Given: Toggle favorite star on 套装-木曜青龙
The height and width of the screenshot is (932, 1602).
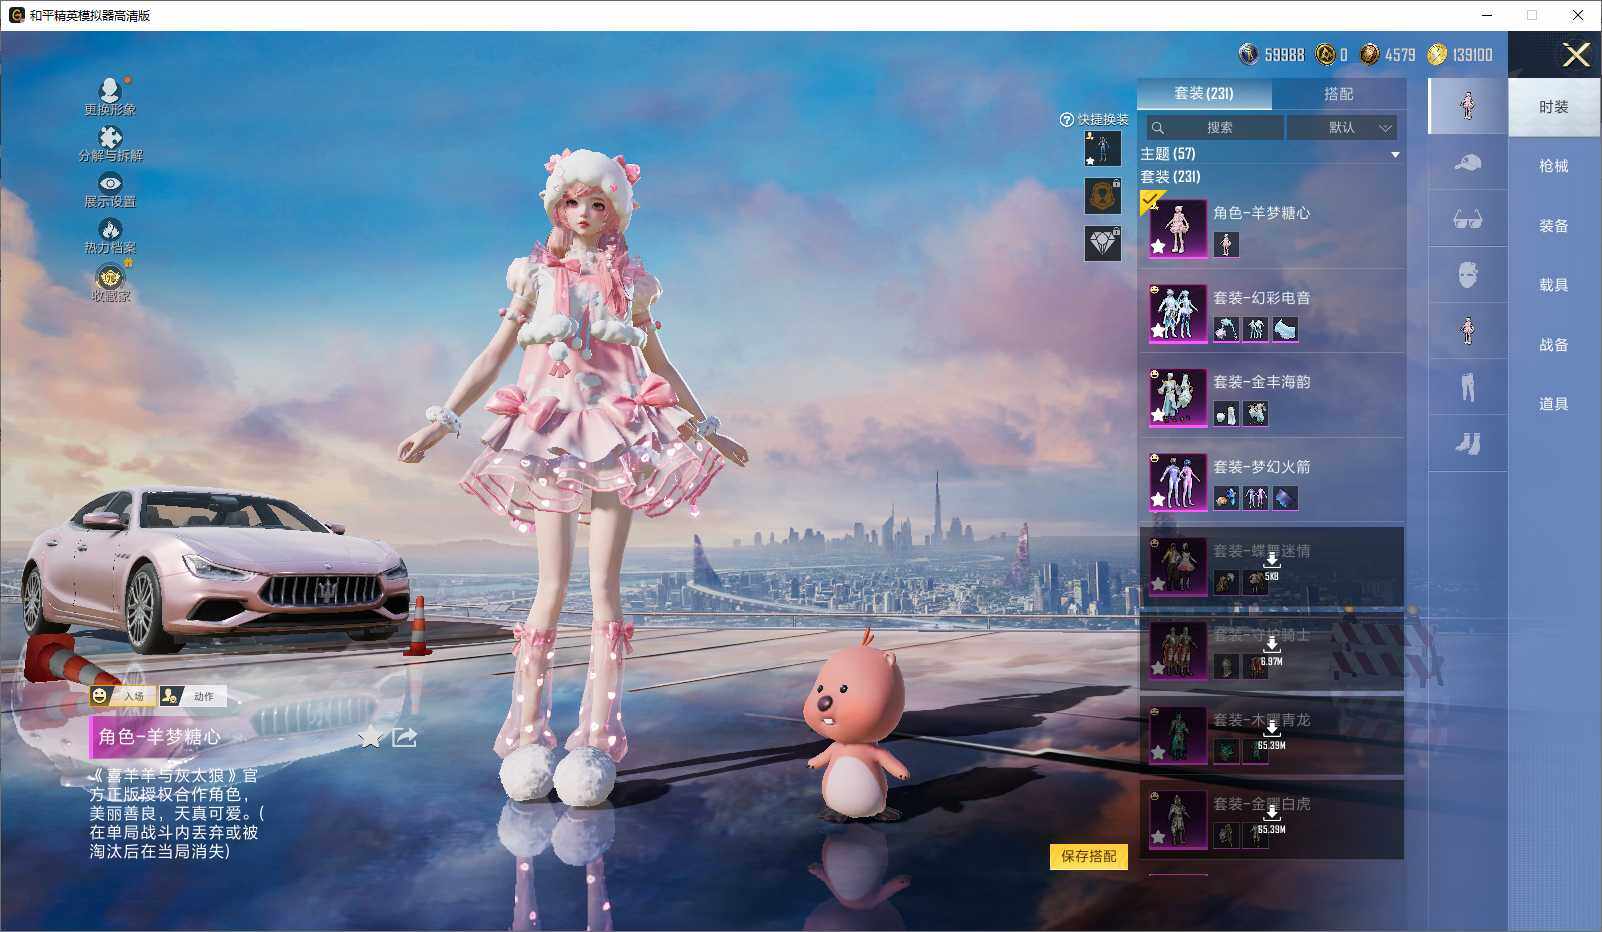Looking at the screenshot, I should 1158,753.
